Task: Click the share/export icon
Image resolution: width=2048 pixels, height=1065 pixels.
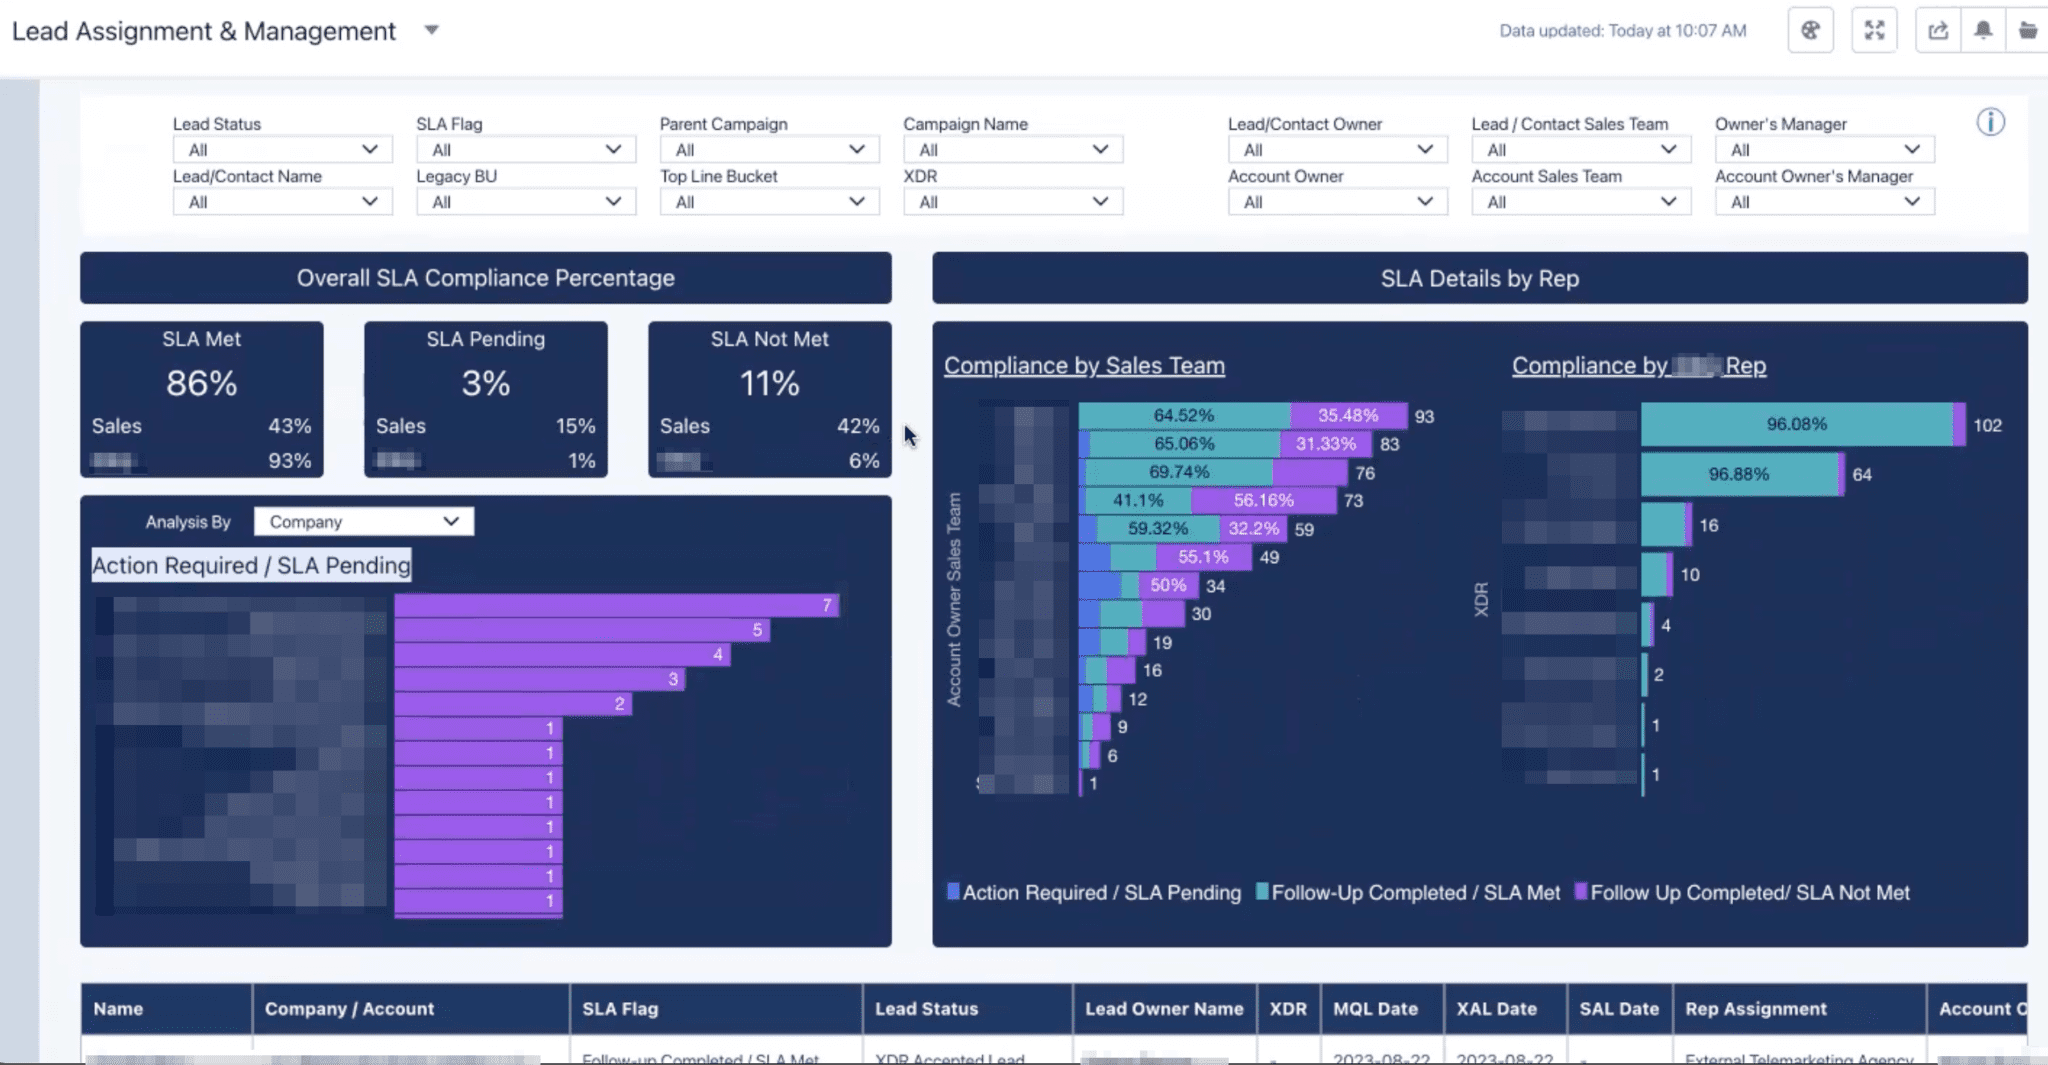Action: (x=1939, y=30)
